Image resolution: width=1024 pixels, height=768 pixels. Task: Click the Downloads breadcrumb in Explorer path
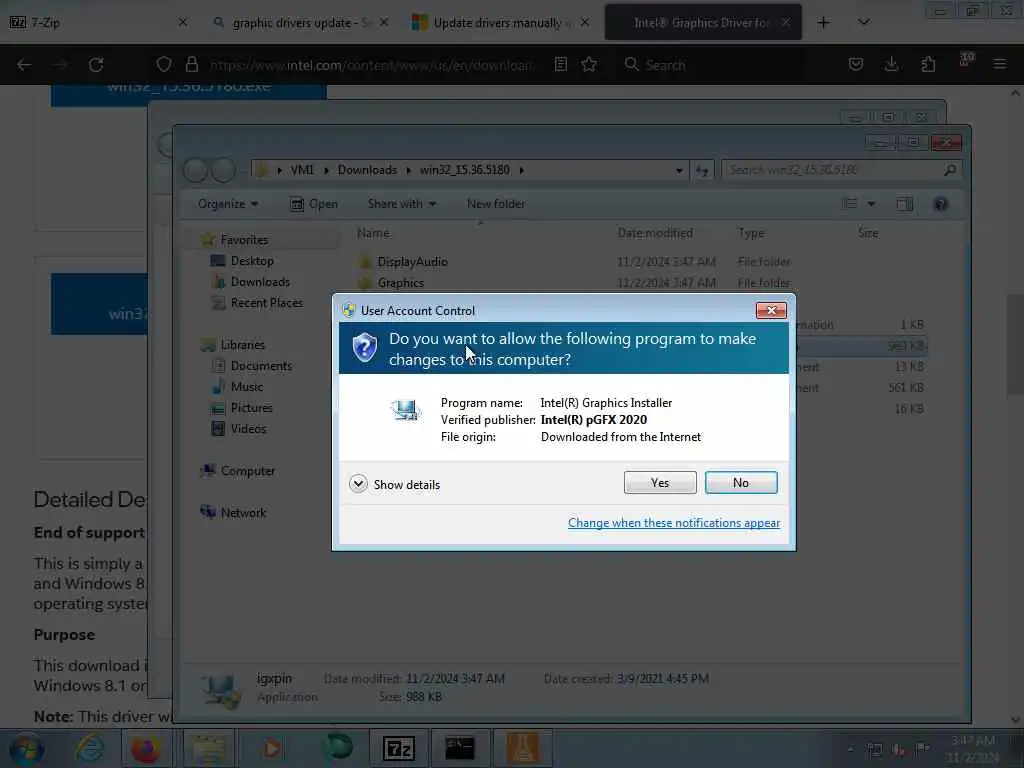[x=367, y=170]
